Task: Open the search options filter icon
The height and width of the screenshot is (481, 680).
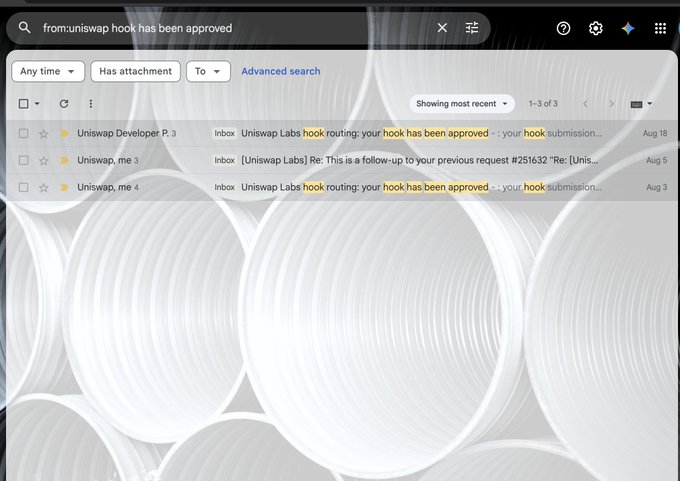Action: click(x=472, y=28)
